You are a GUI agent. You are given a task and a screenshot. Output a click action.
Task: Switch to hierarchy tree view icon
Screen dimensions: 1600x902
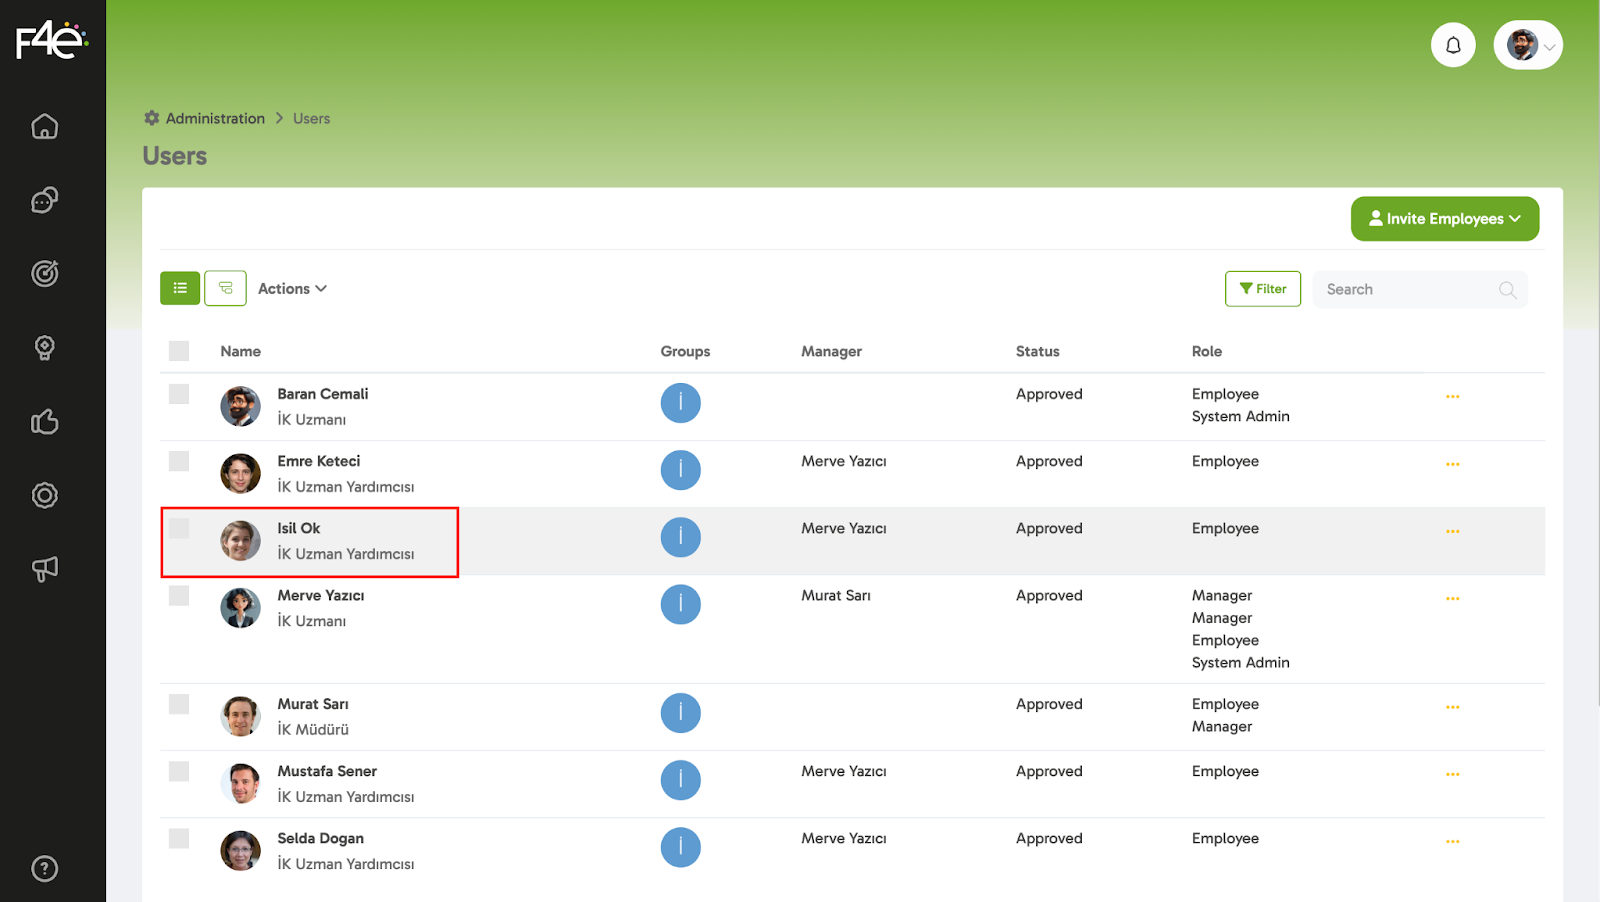[225, 288]
